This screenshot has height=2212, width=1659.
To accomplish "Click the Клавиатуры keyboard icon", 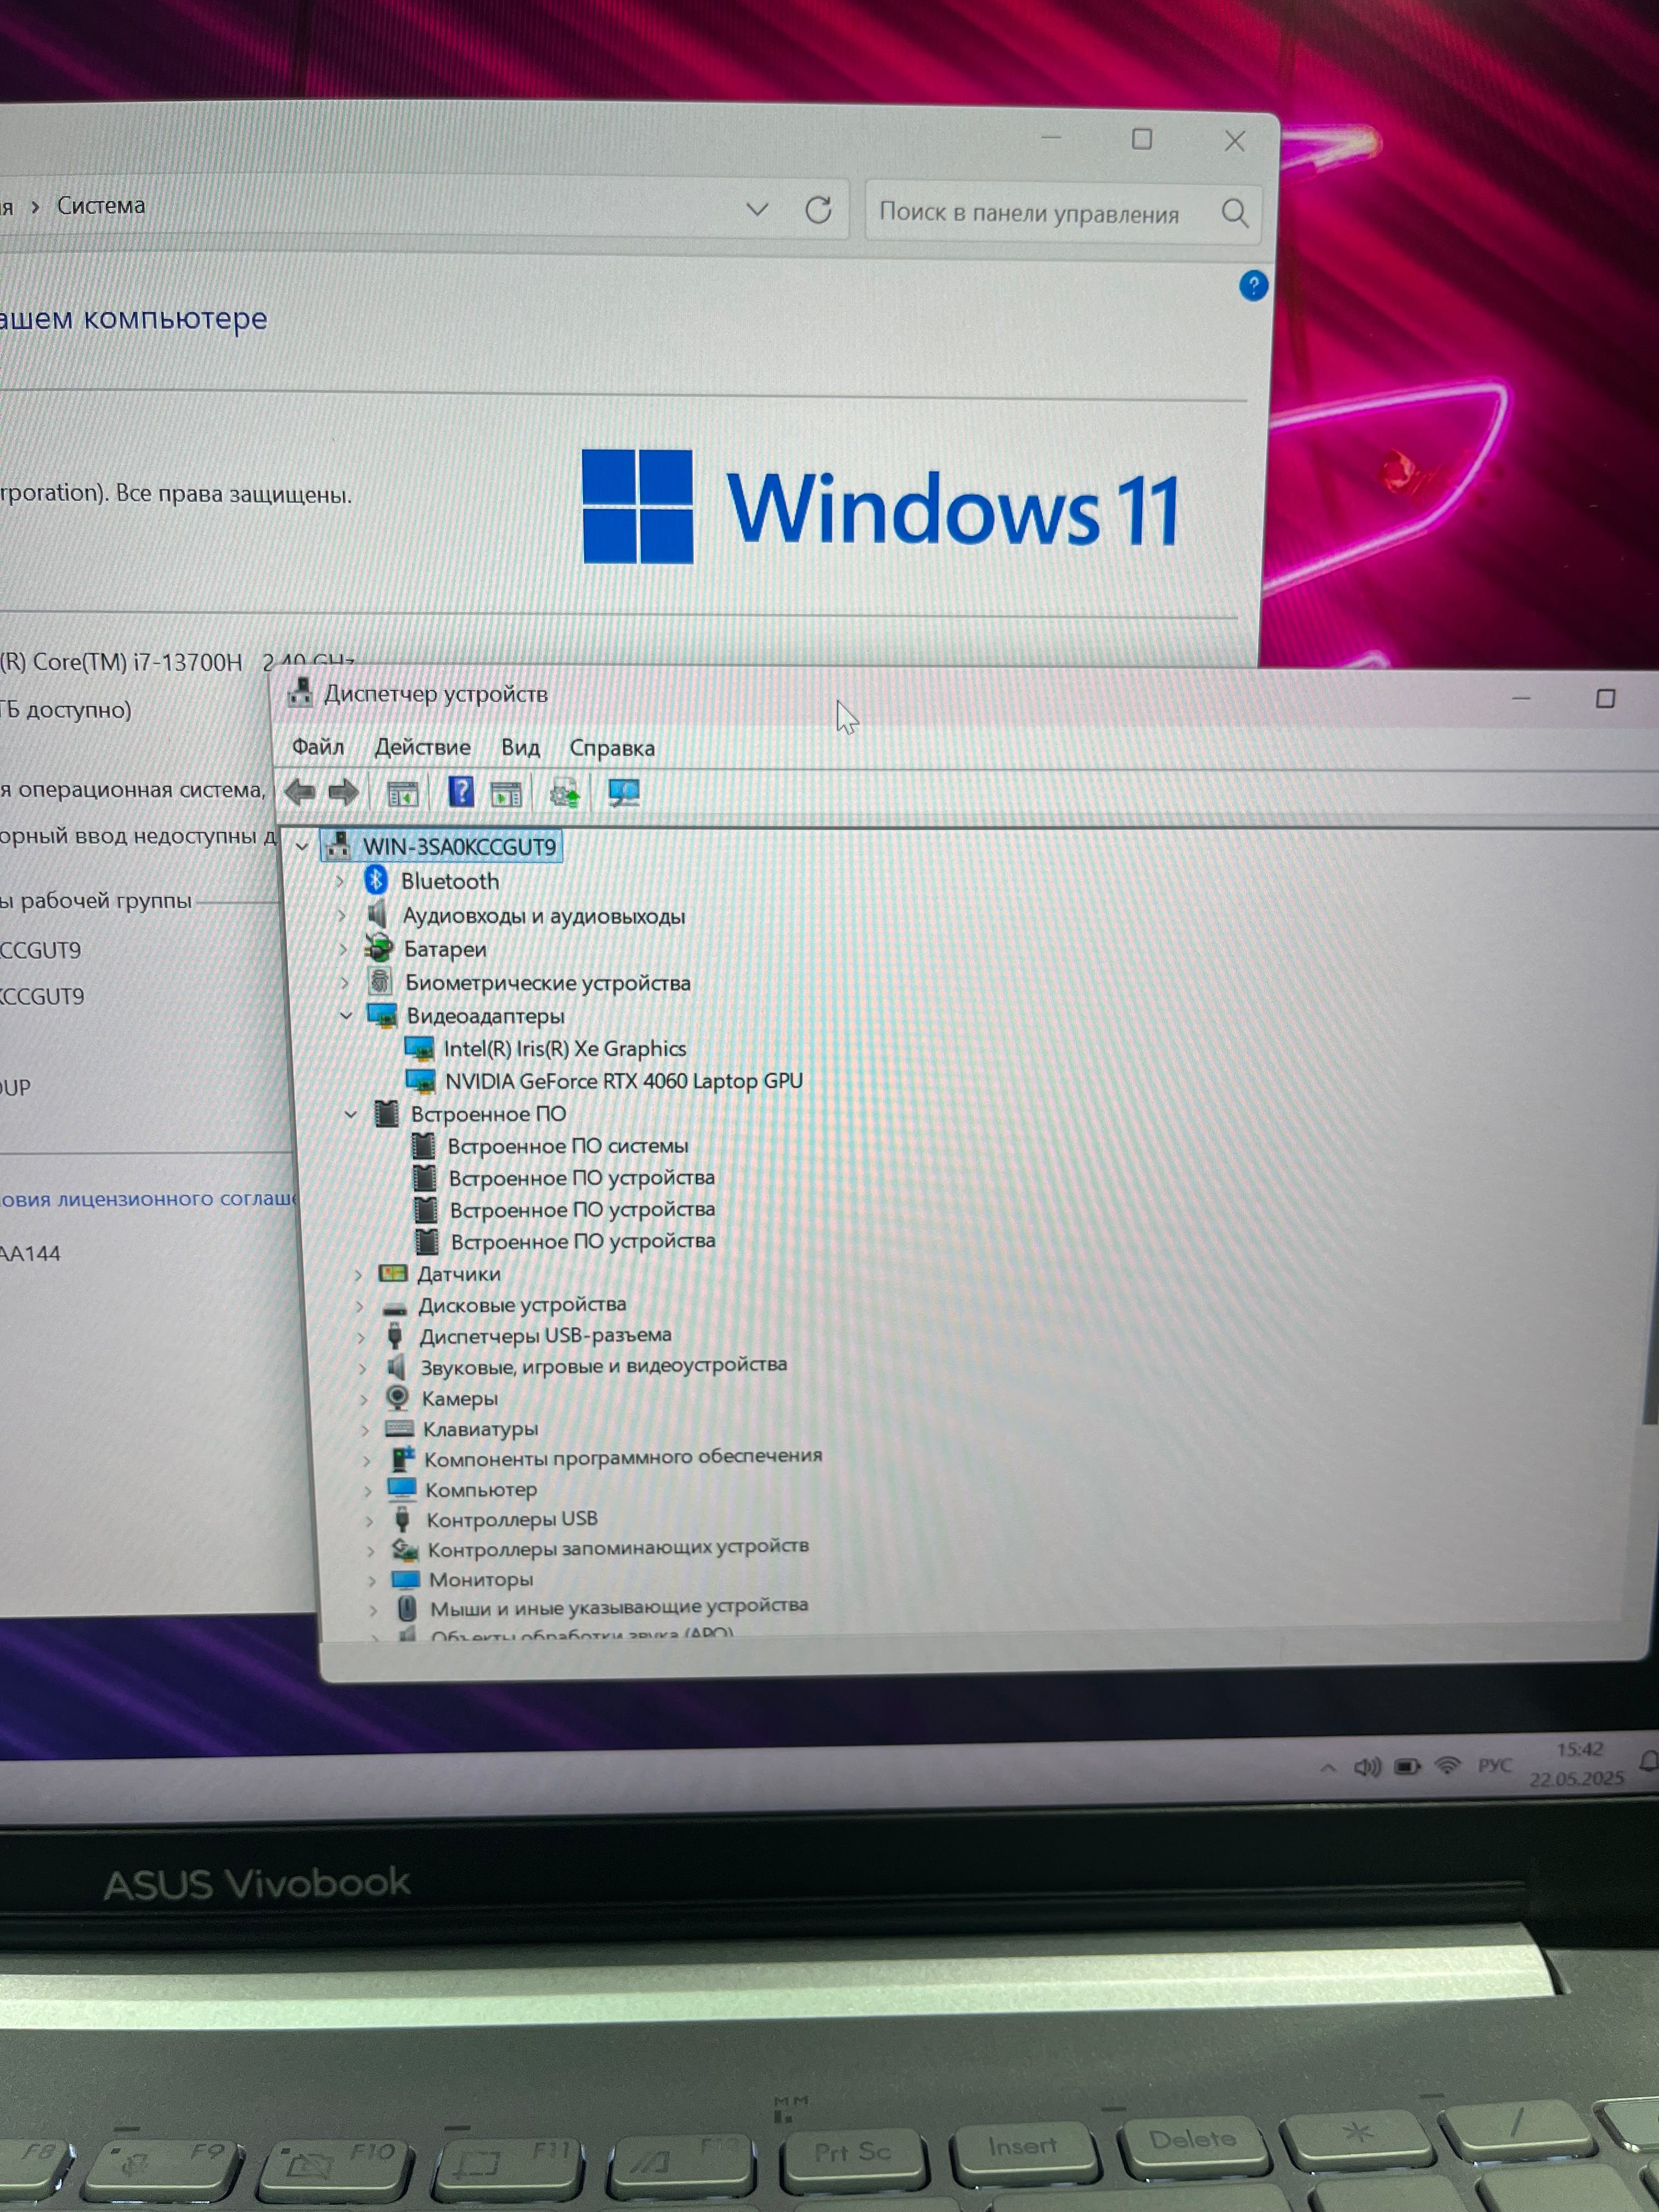I will [399, 1429].
